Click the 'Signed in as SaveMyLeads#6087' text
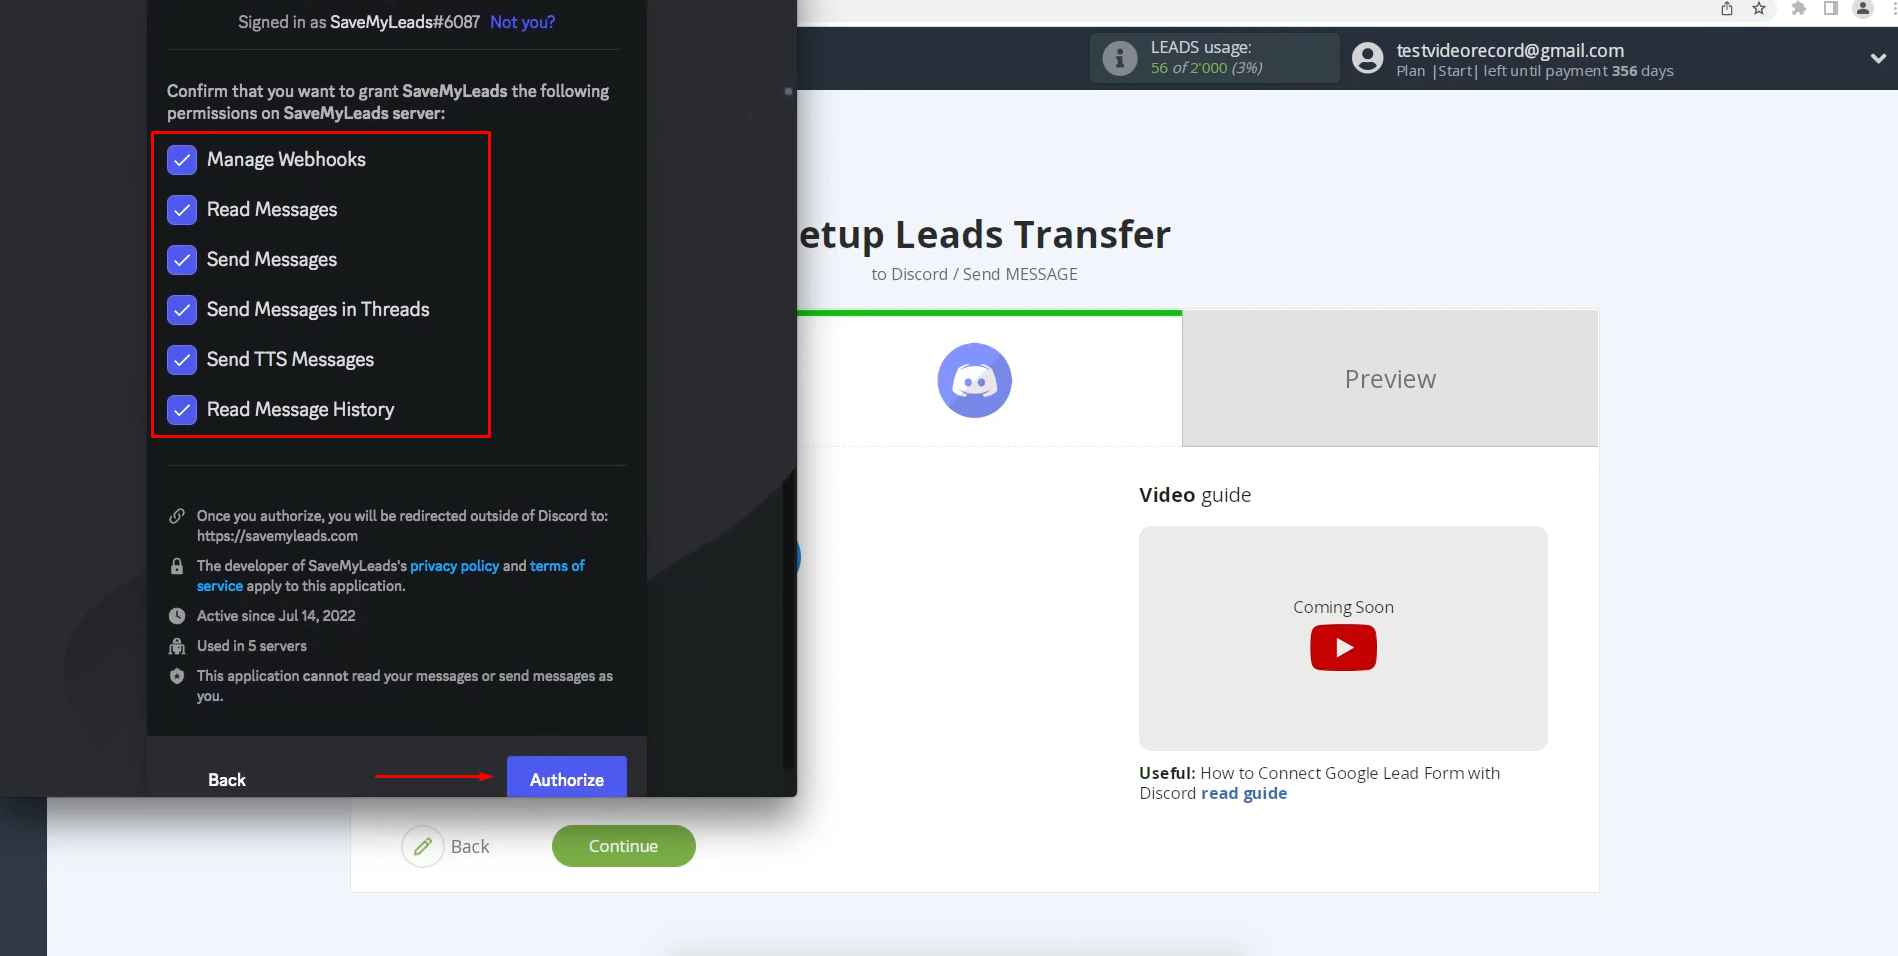 [x=359, y=22]
